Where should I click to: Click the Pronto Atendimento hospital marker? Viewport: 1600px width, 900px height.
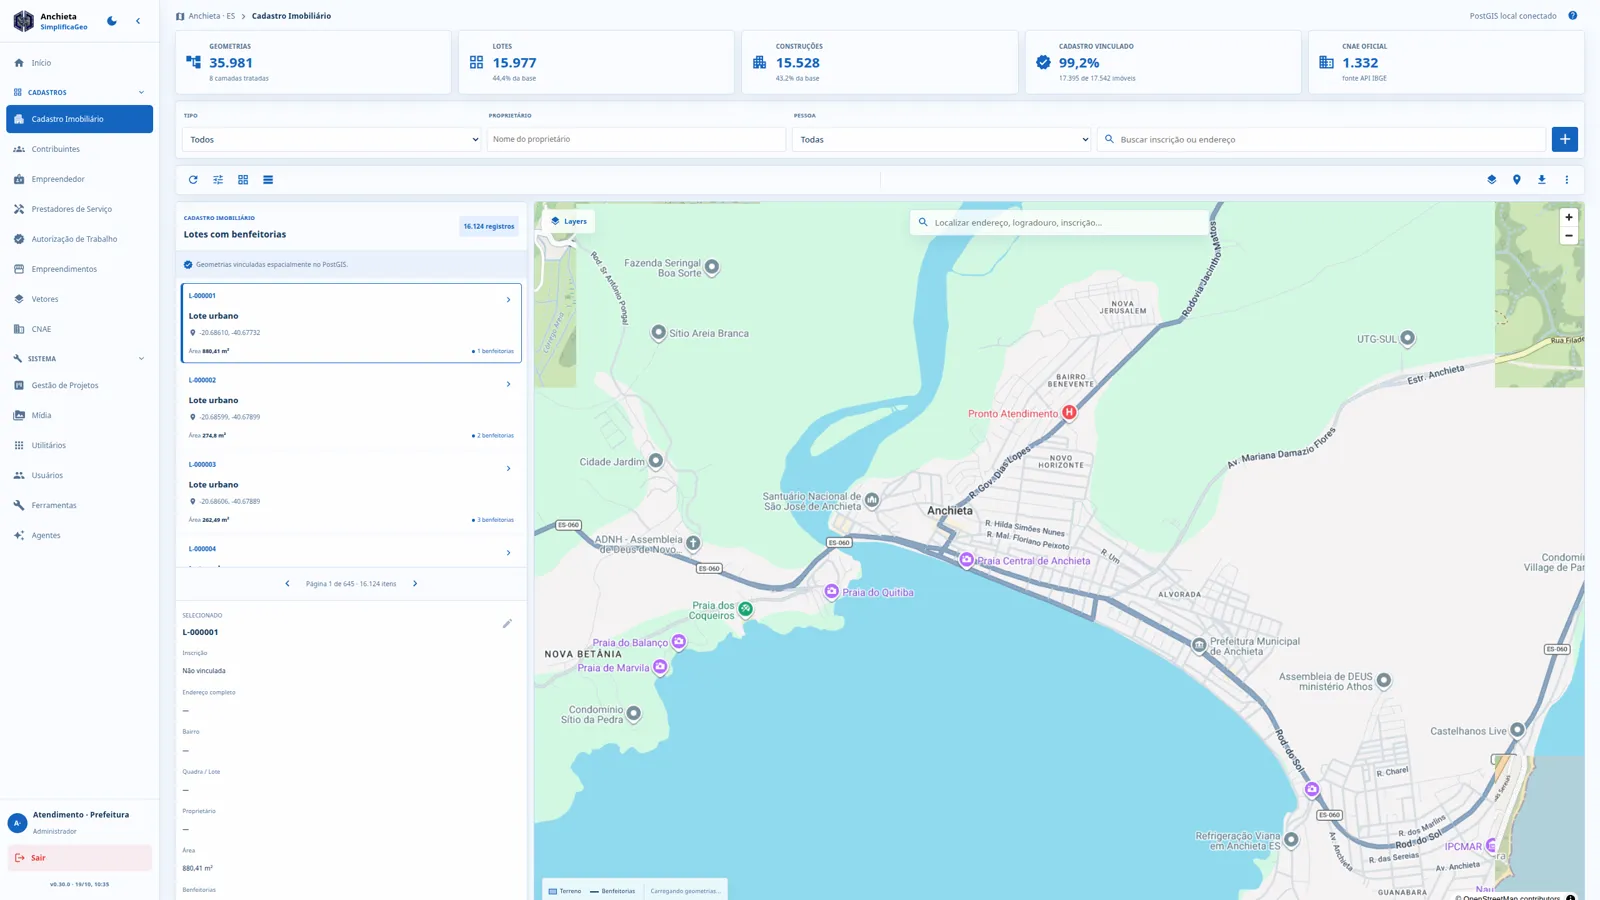(1069, 412)
